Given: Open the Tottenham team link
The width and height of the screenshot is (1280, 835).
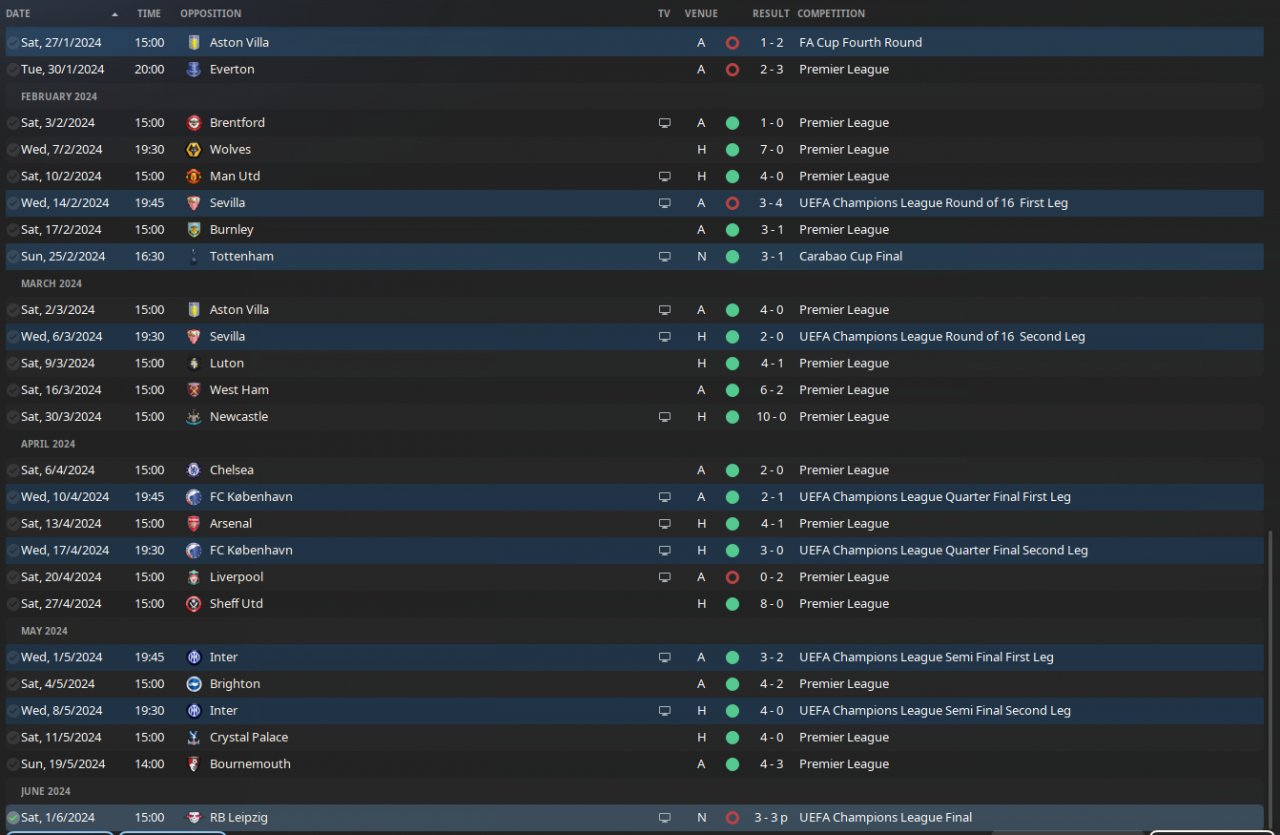Looking at the screenshot, I should point(241,257).
